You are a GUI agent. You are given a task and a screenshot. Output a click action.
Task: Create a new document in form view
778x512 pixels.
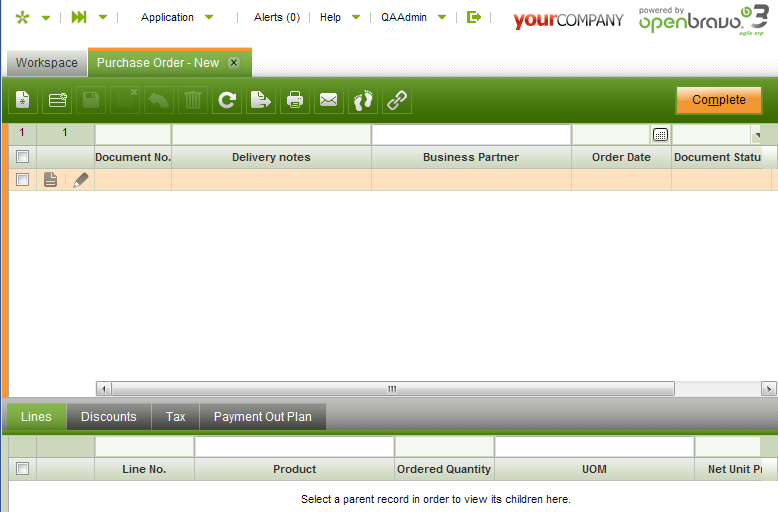click(x=23, y=100)
